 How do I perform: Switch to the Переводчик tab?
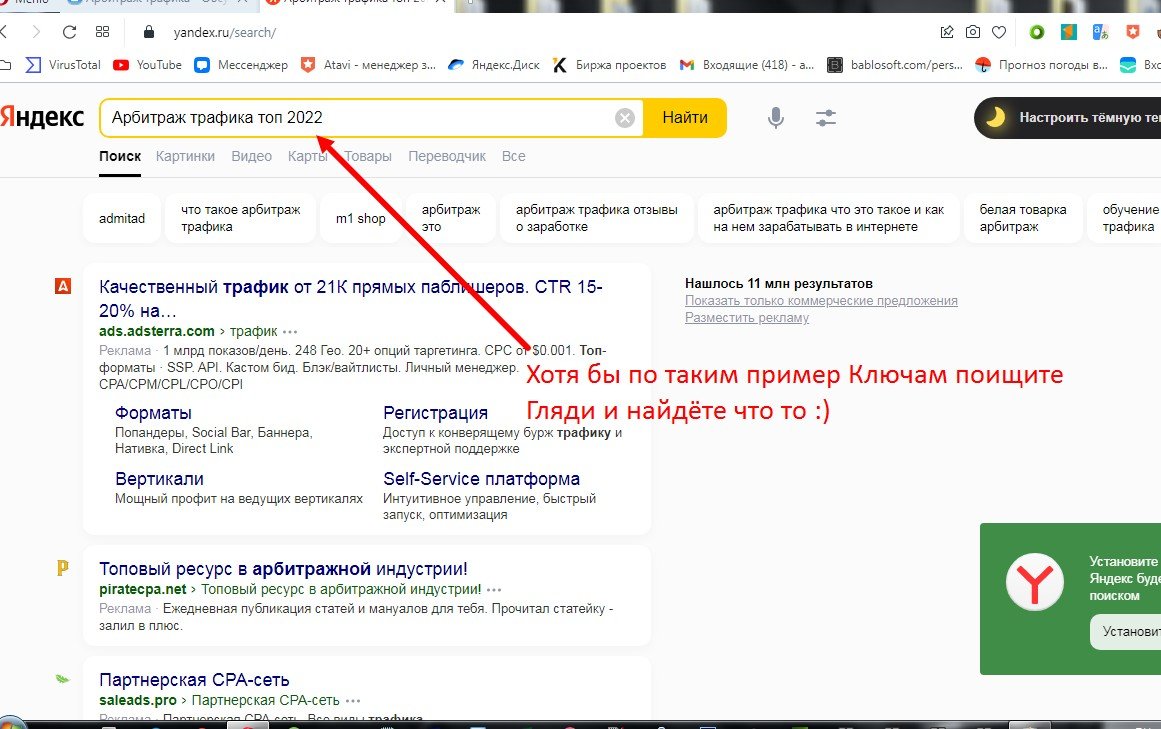[447, 156]
